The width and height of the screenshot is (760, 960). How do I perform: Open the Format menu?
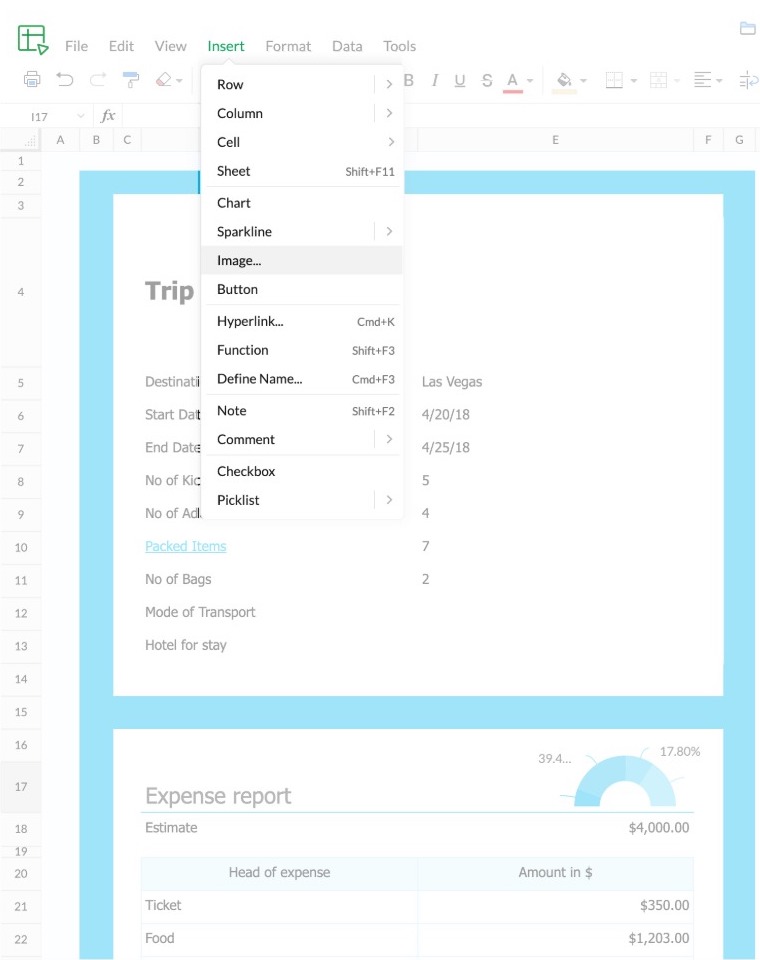pos(288,46)
